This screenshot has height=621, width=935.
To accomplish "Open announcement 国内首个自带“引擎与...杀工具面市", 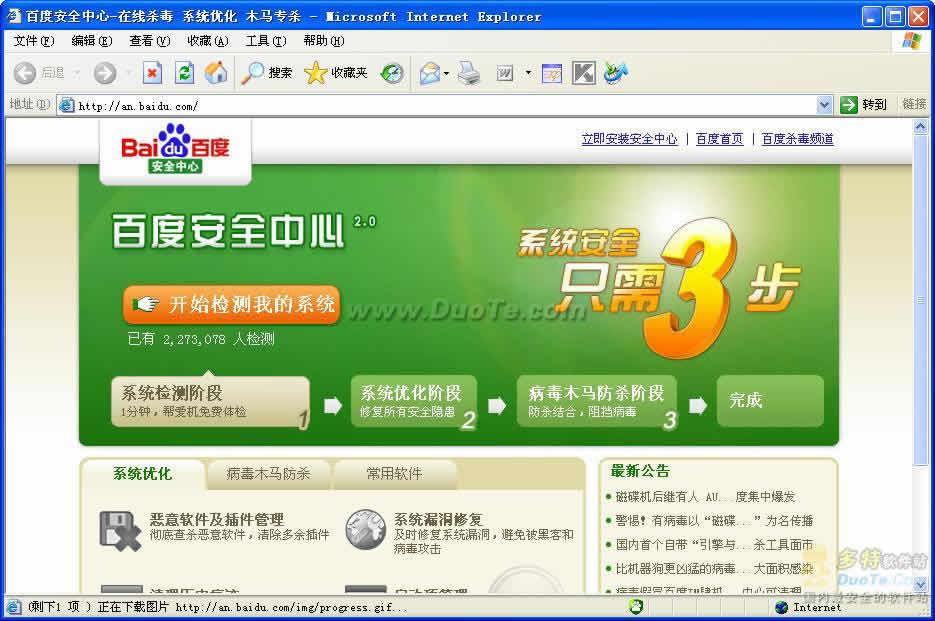I will tap(714, 545).
